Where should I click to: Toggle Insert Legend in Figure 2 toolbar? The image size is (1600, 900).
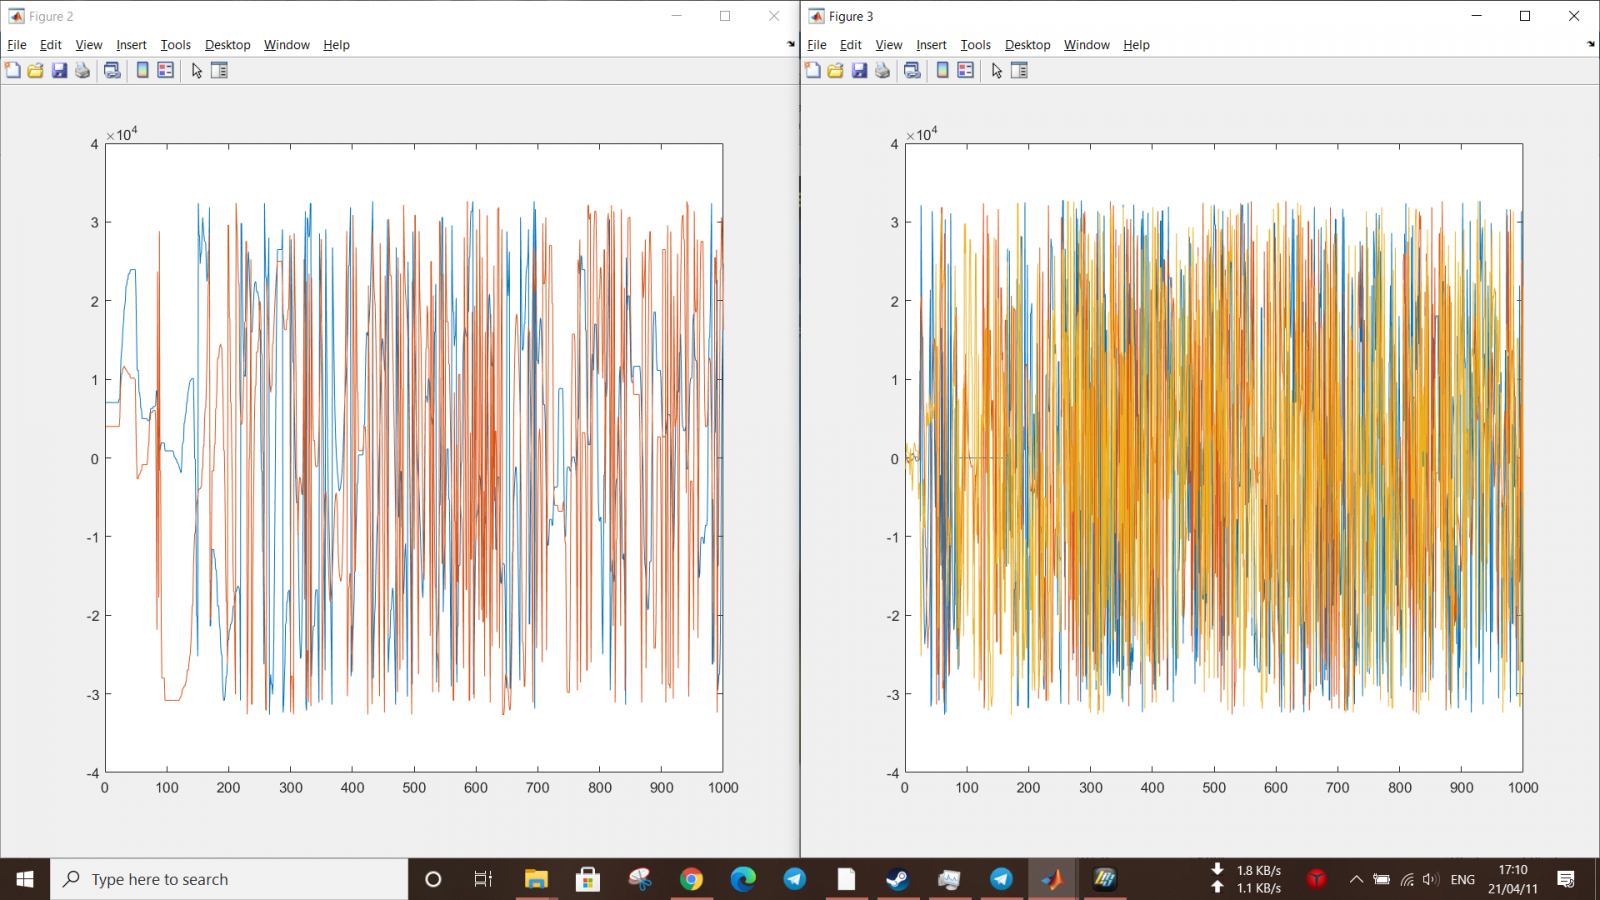pyautogui.click(x=166, y=70)
